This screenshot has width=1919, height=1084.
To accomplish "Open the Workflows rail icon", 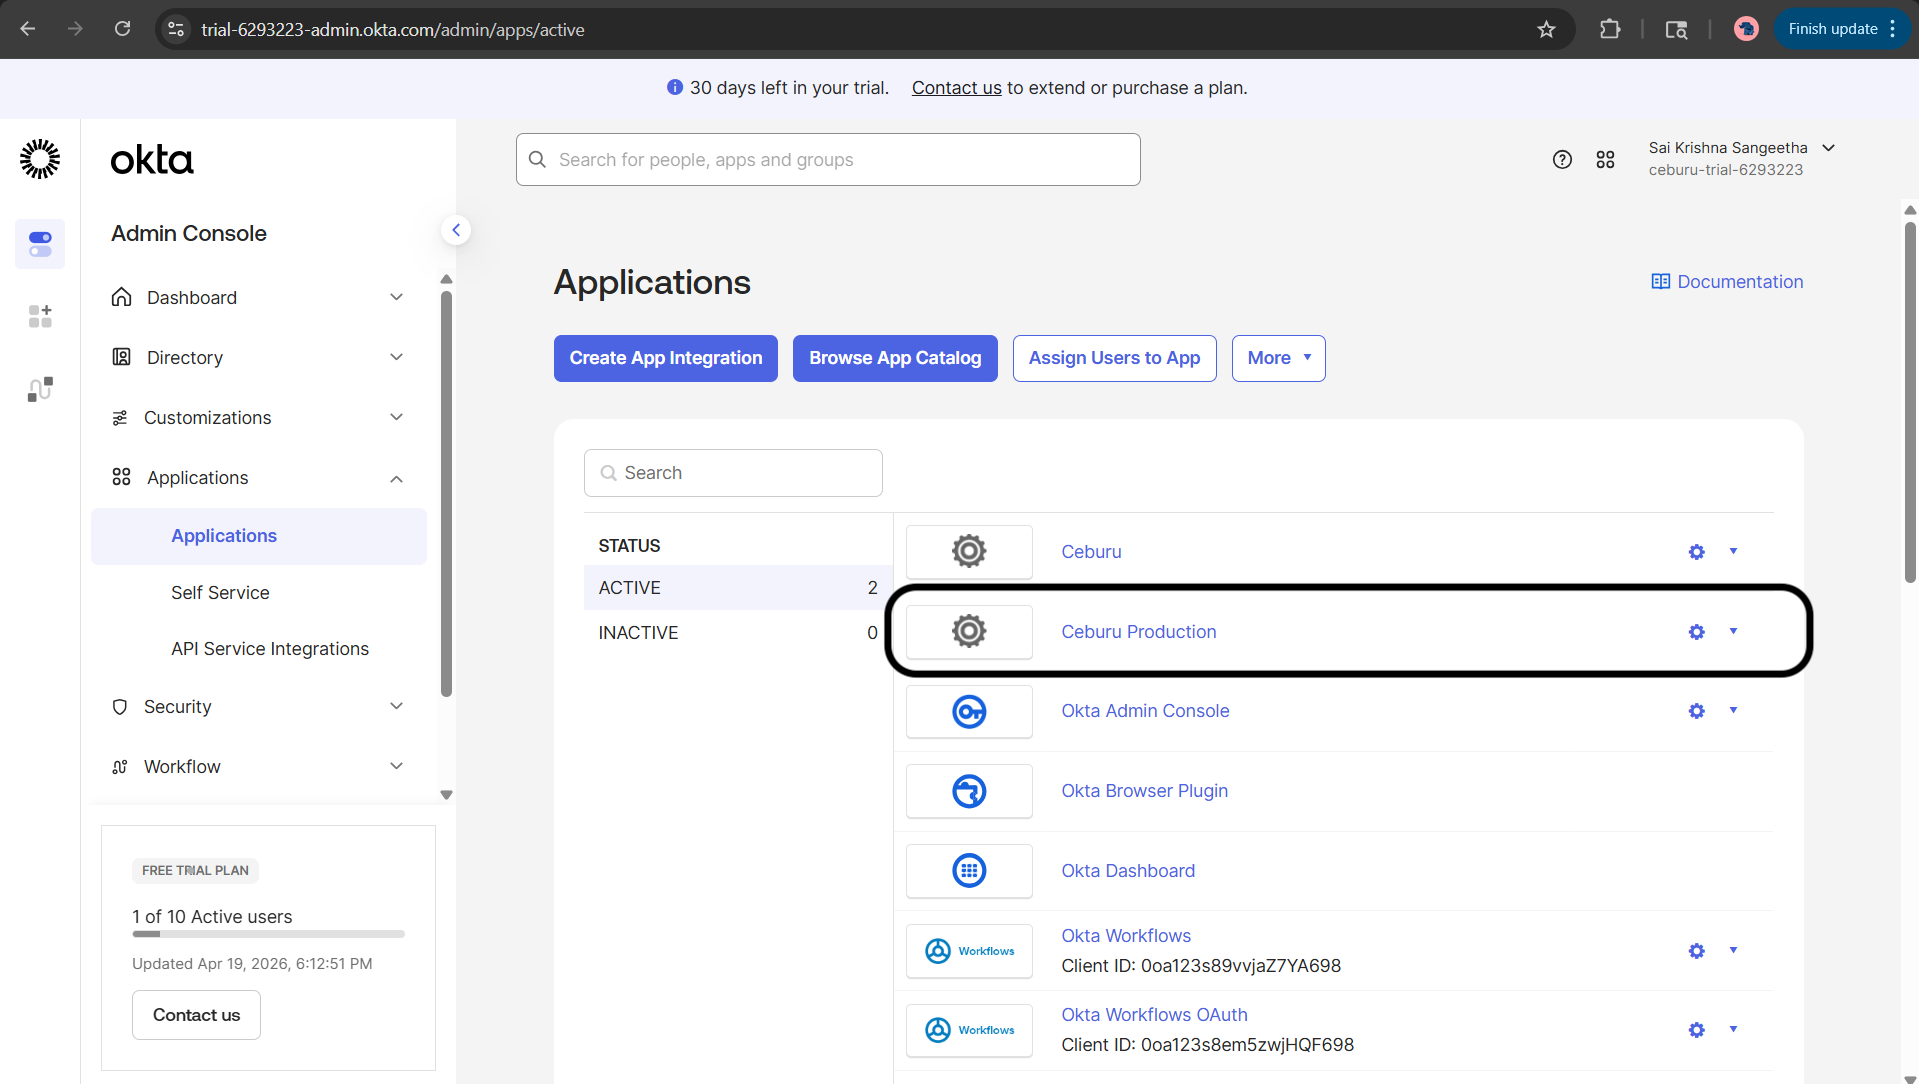I will (40, 389).
